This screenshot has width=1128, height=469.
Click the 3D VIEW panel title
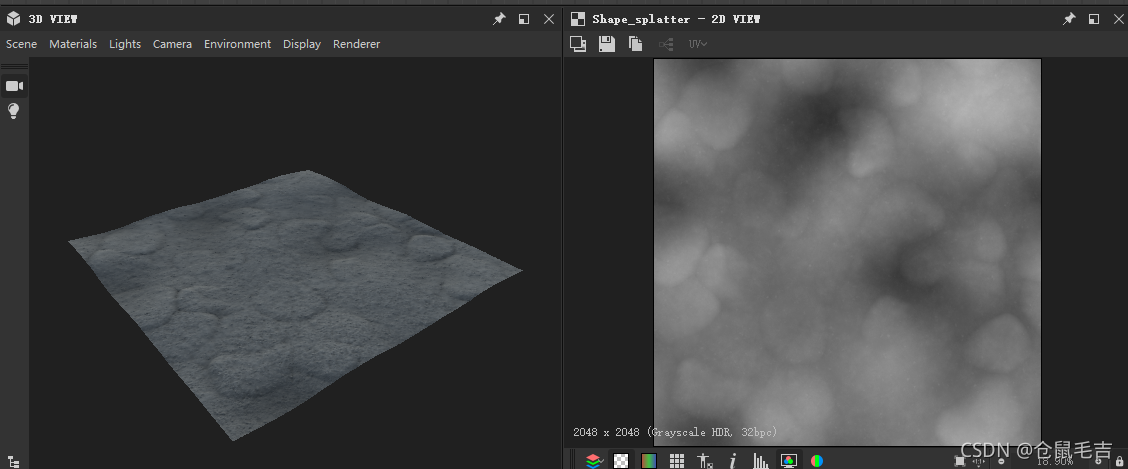click(53, 19)
